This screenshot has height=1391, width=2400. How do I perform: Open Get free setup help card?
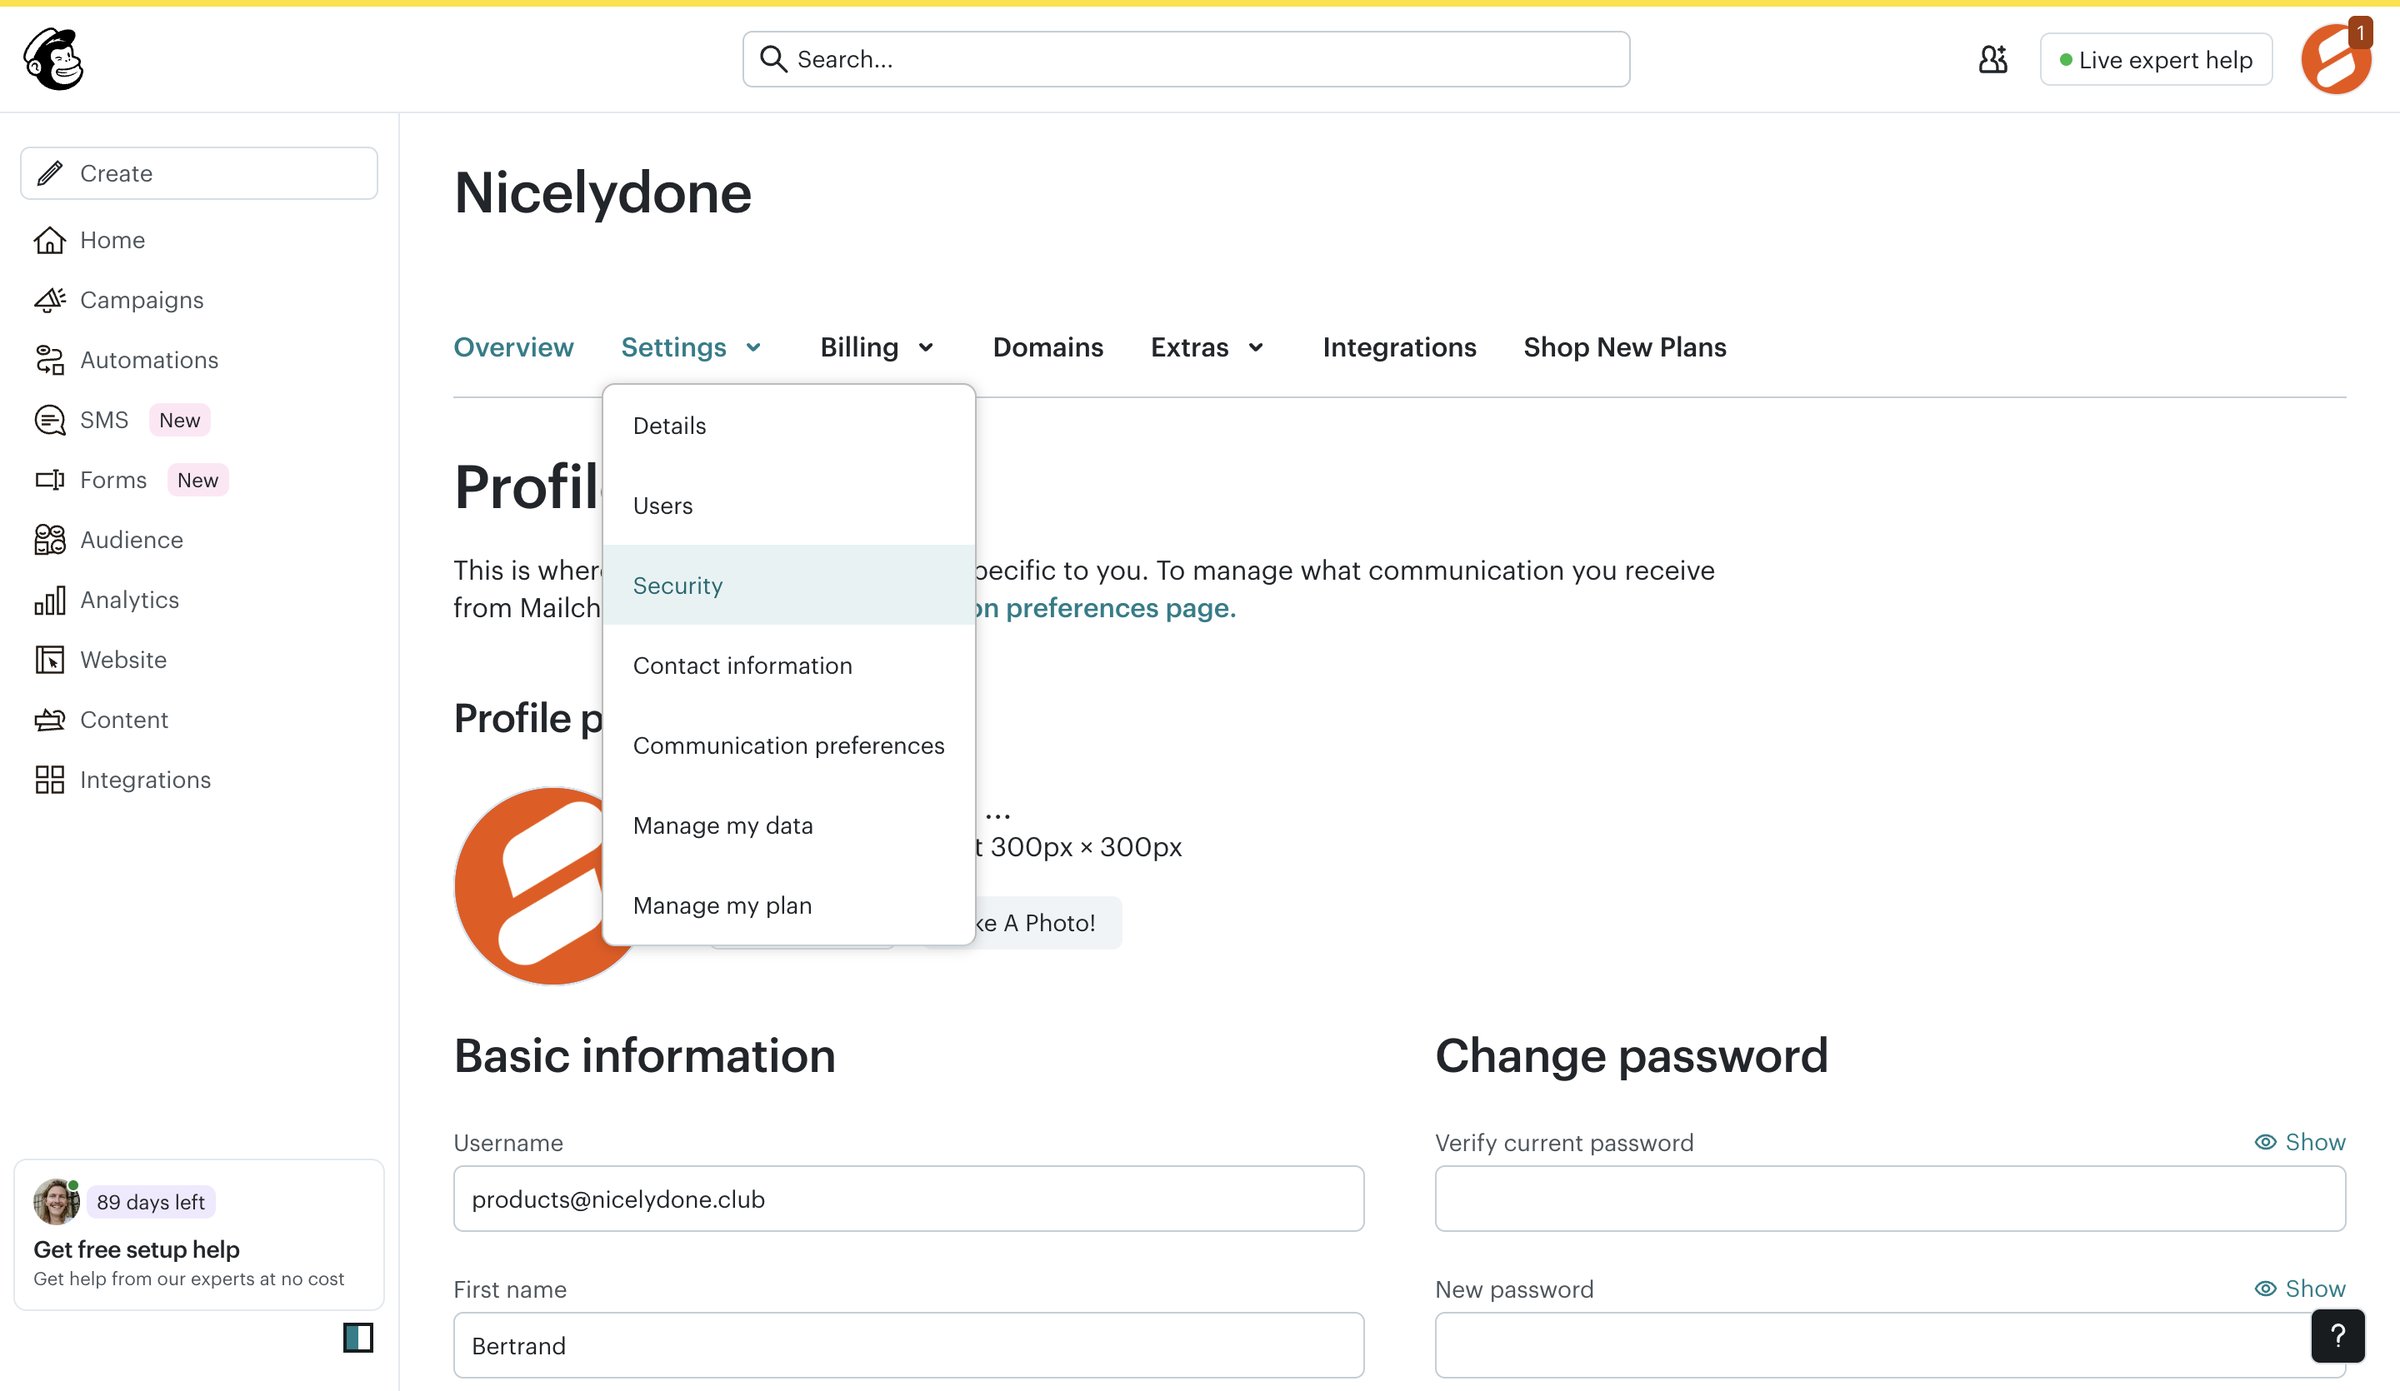click(x=199, y=1235)
